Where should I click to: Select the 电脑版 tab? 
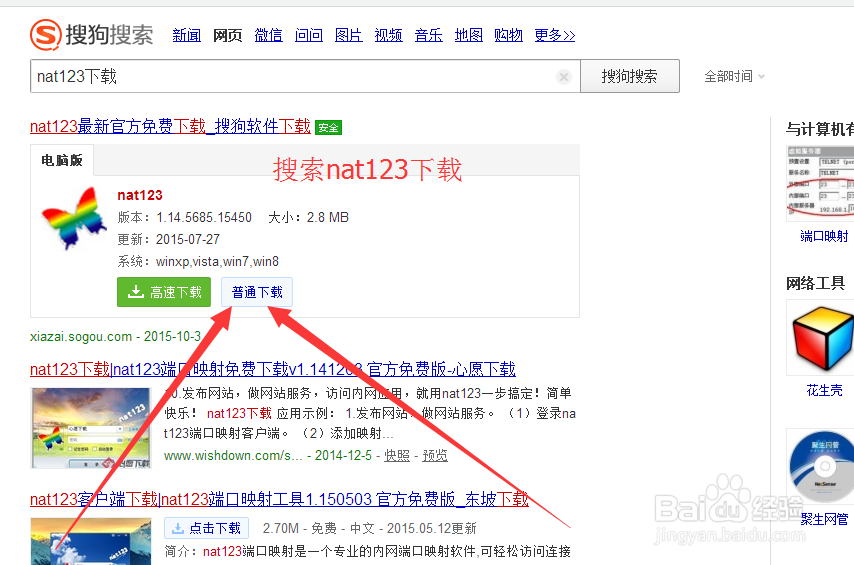pyautogui.click(x=62, y=160)
